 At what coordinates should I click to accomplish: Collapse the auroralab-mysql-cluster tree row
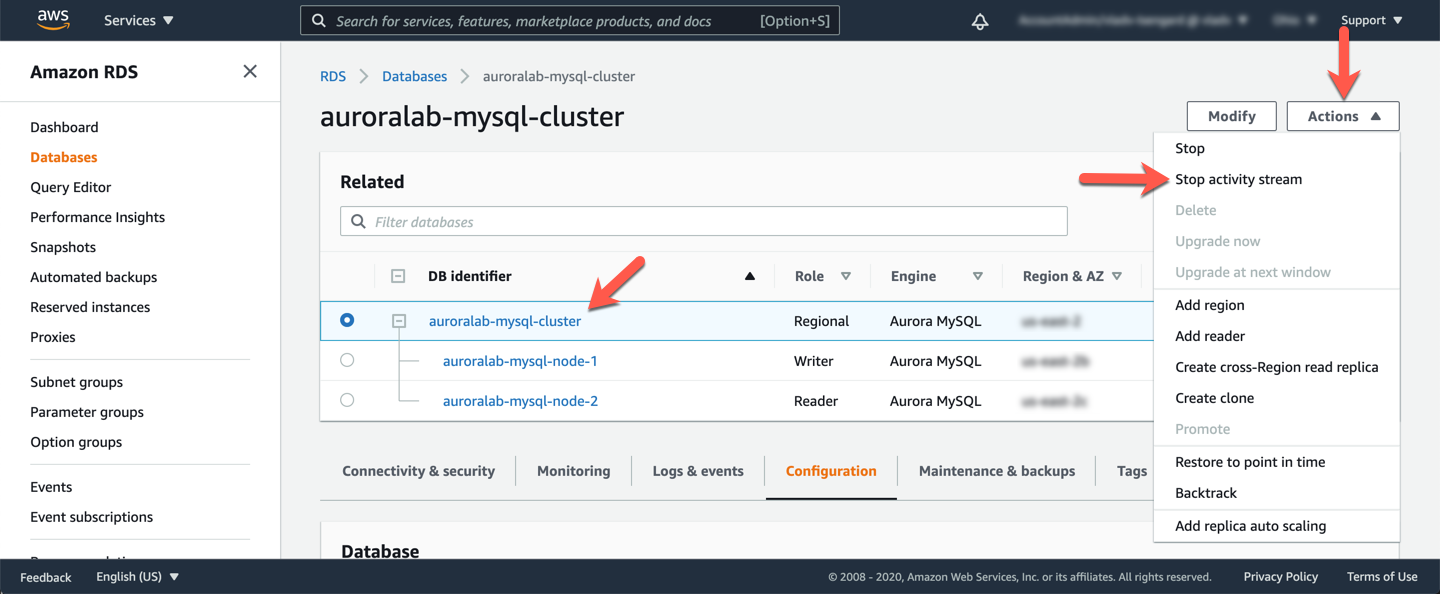(x=399, y=321)
